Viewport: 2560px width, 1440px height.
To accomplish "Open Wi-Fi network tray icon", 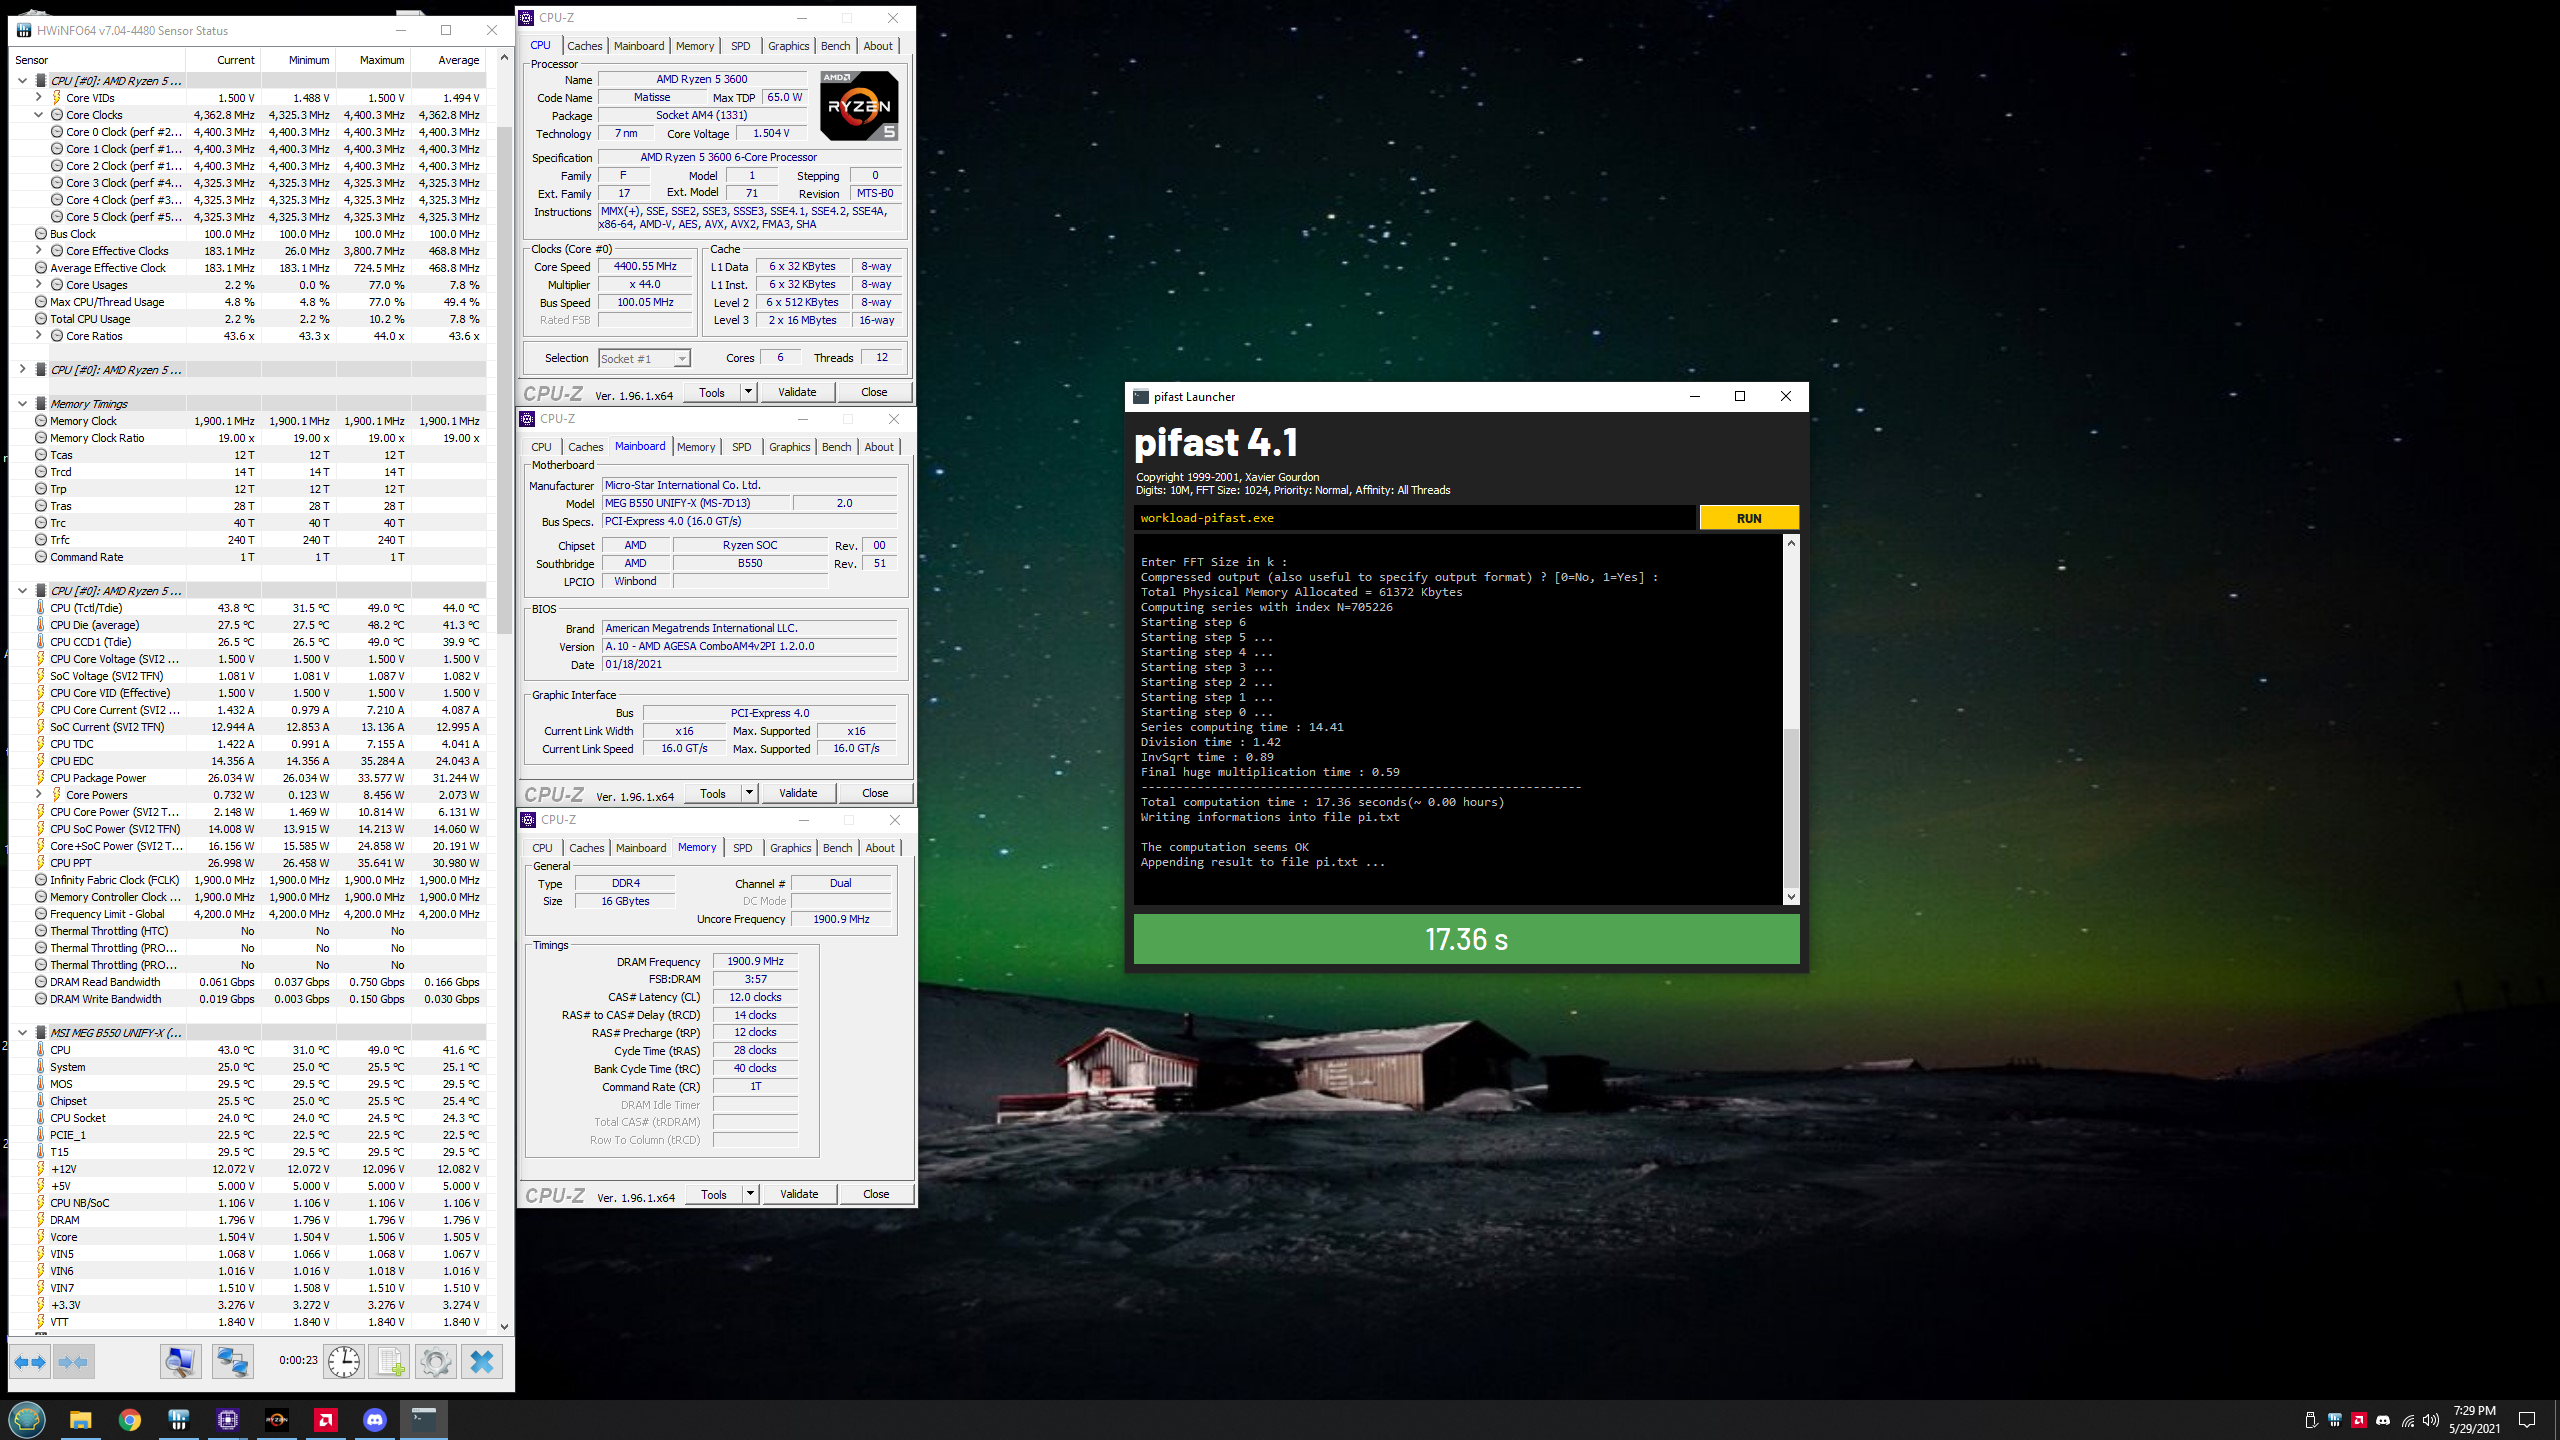I will coord(2408,1420).
